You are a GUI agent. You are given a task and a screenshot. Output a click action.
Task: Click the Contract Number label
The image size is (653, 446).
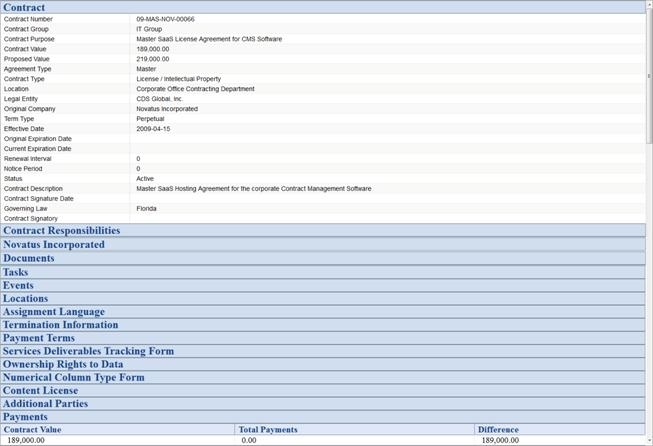click(x=28, y=19)
